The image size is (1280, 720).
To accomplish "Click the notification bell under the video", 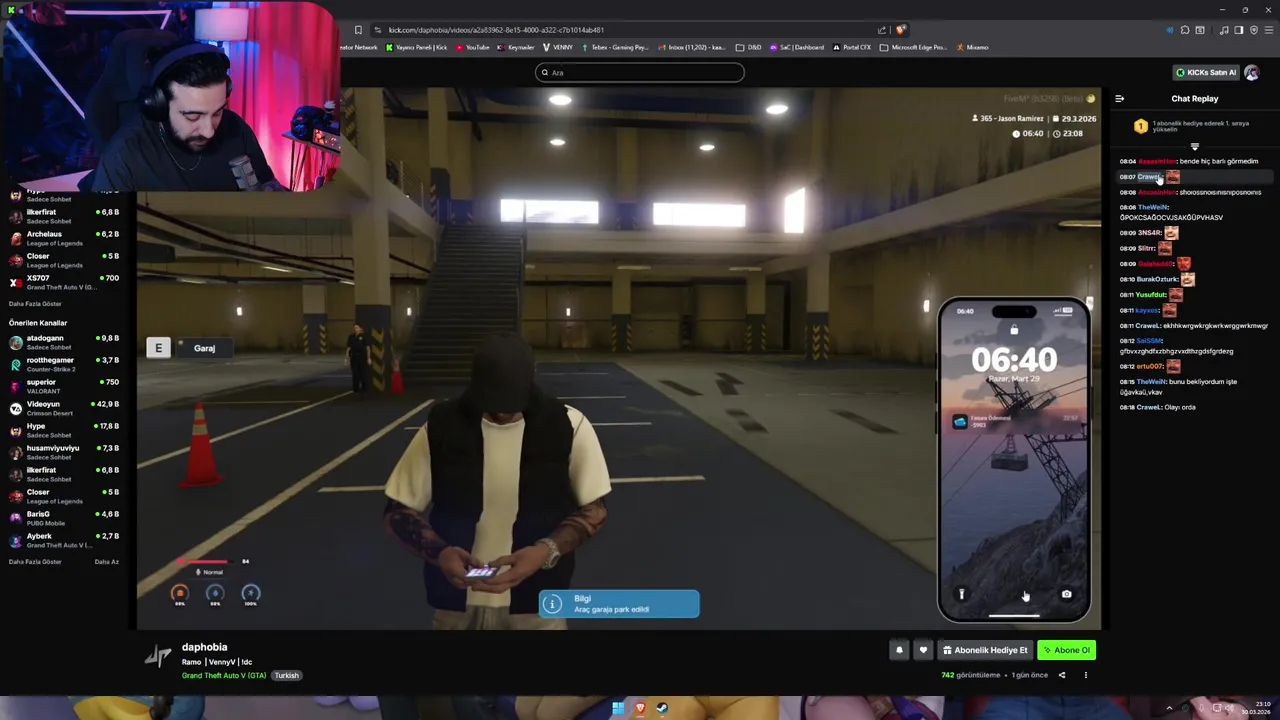I will 899,650.
